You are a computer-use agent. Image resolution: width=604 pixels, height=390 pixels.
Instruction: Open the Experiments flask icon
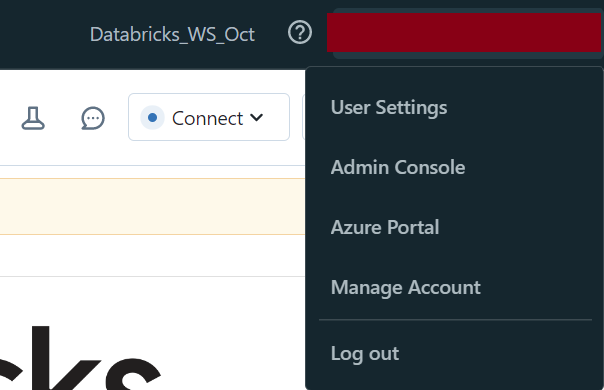click(33, 118)
